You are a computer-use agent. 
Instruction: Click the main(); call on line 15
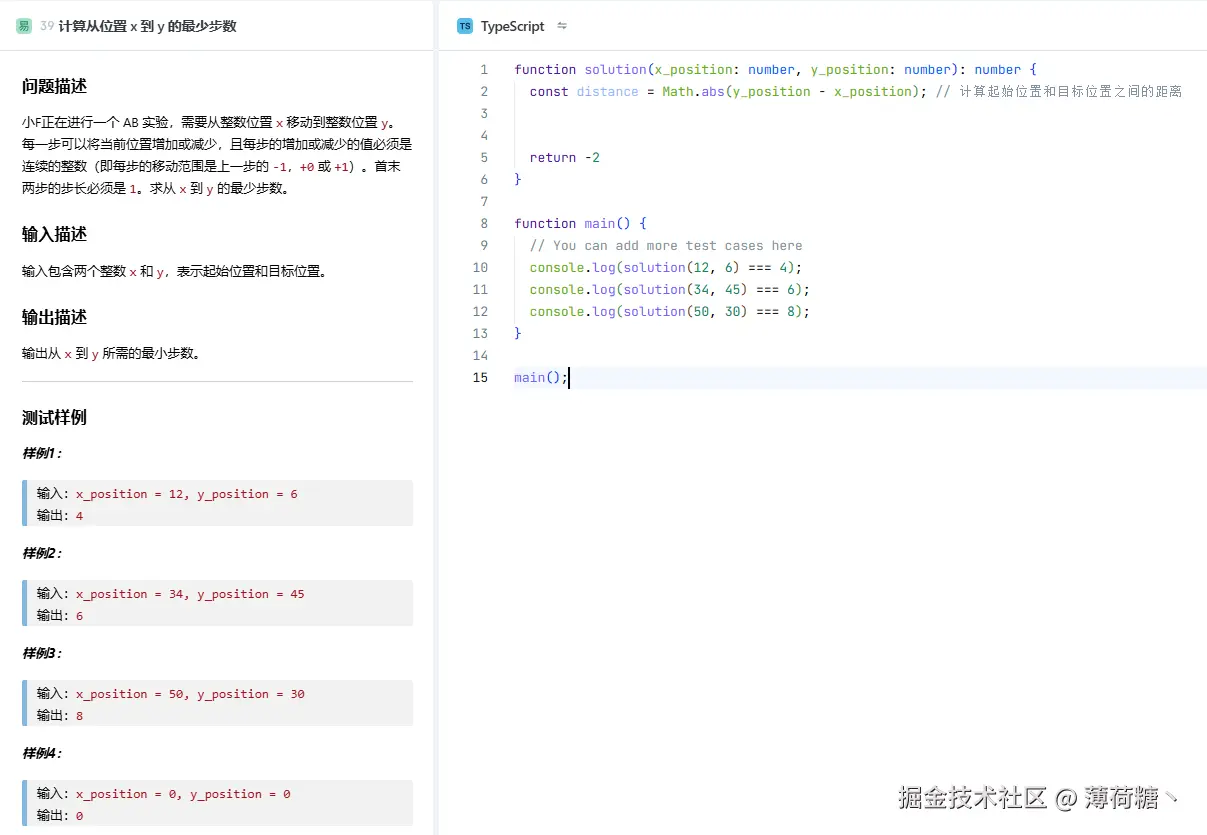(541, 377)
